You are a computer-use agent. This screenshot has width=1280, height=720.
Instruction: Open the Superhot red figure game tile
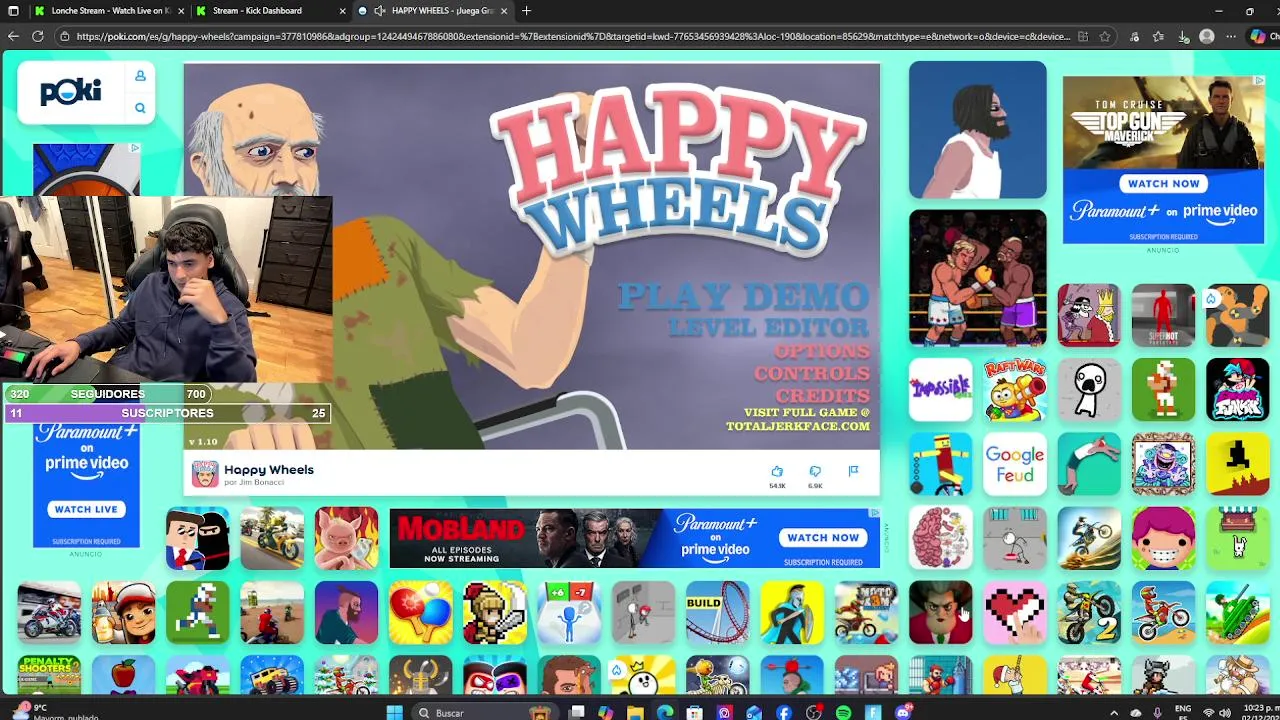(1163, 316)
